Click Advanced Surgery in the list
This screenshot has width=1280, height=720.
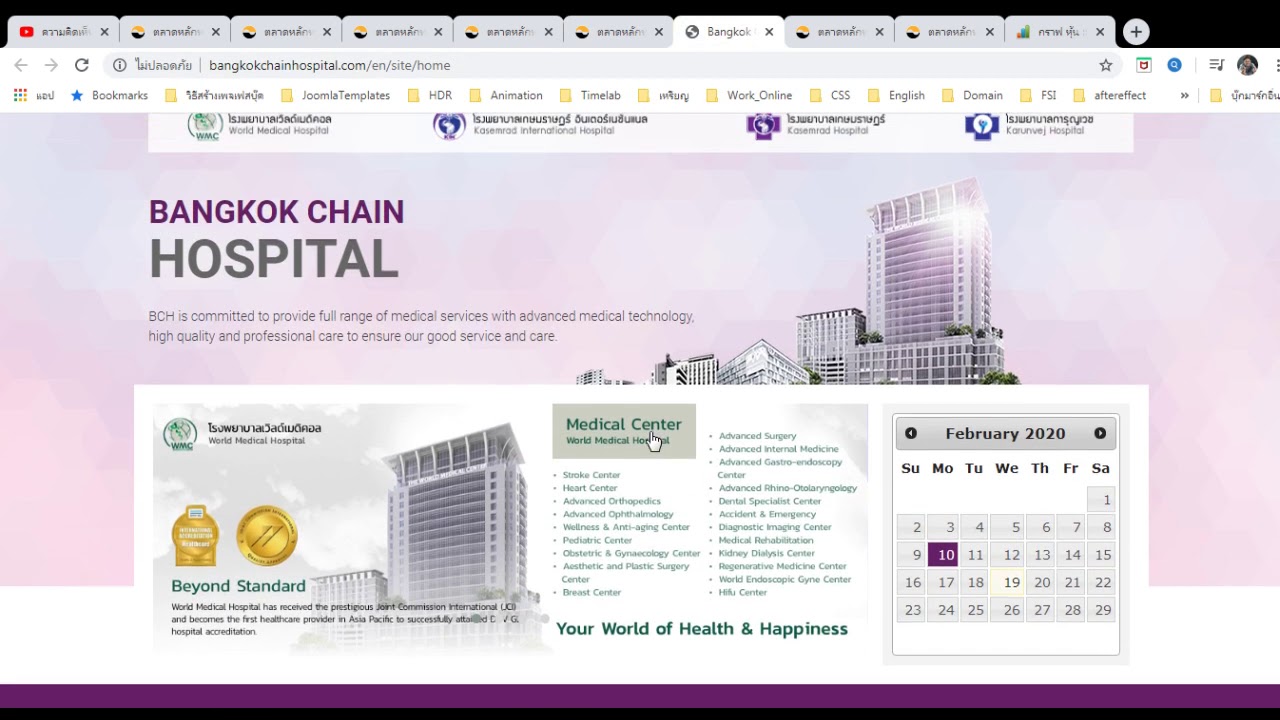757,436
